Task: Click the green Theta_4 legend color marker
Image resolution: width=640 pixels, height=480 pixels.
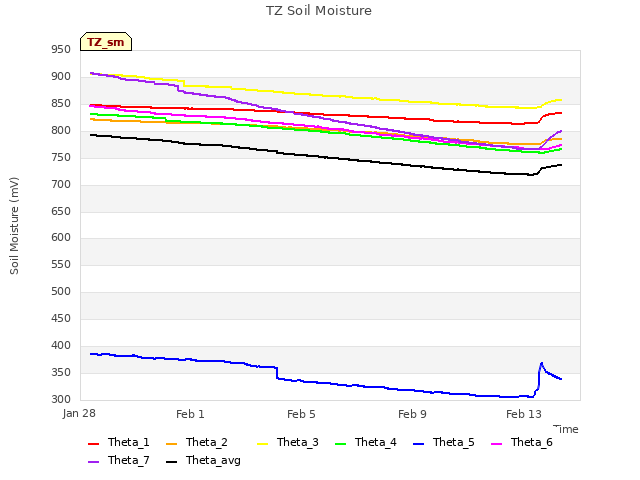Action: [x=340, y=444]
